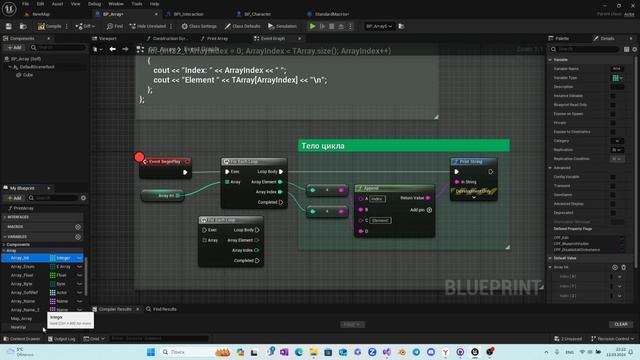Open the Details panel settings gear
The height and width of the screenshot is (360, 640).
pyautogui.click(x=635, y=49)
